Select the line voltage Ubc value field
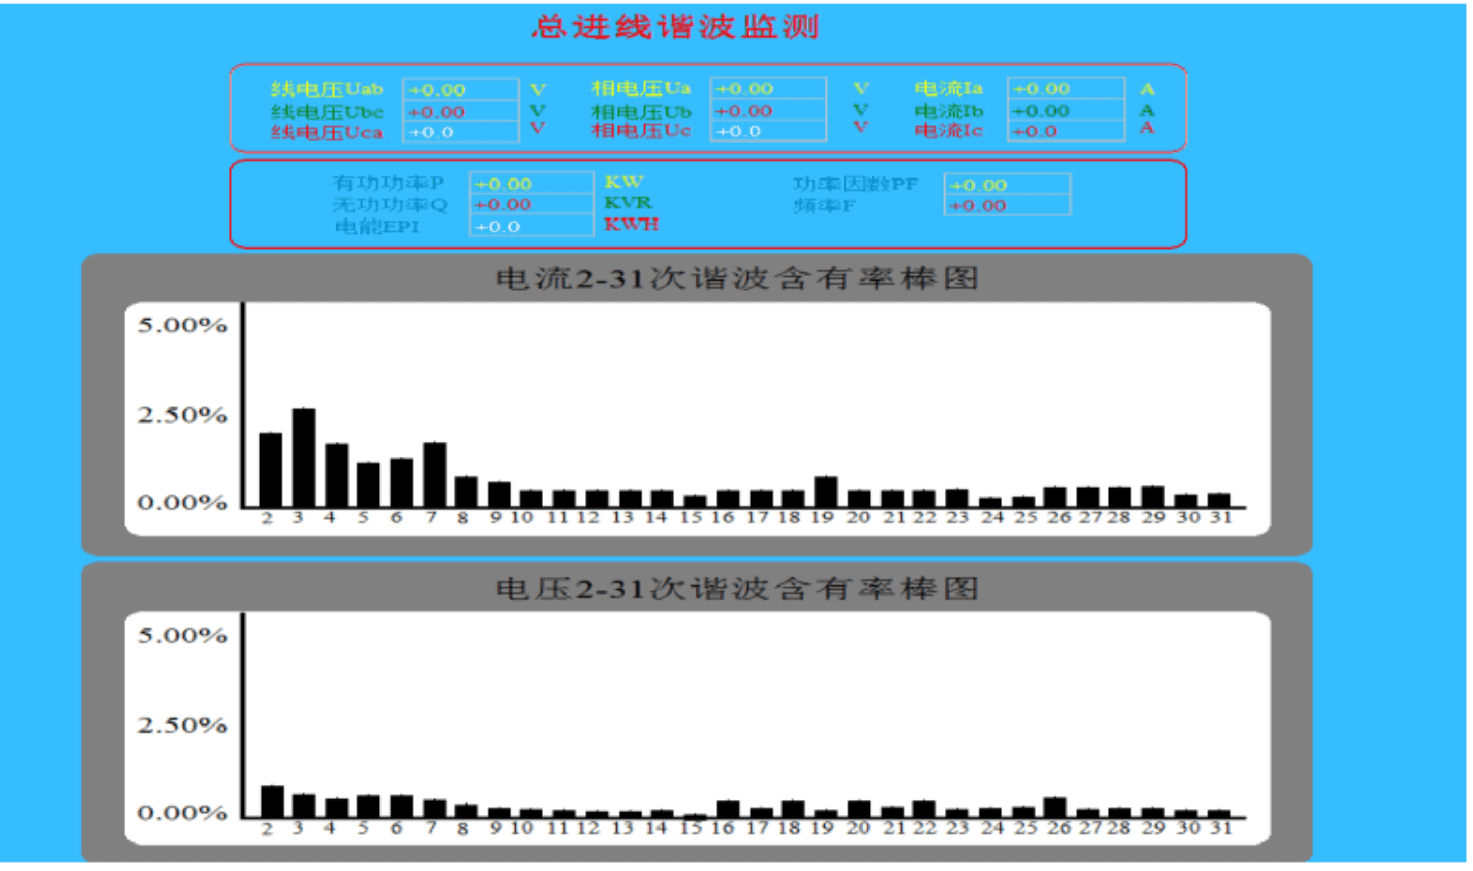This screenshot has height=871, width=1473. (460, 112)
